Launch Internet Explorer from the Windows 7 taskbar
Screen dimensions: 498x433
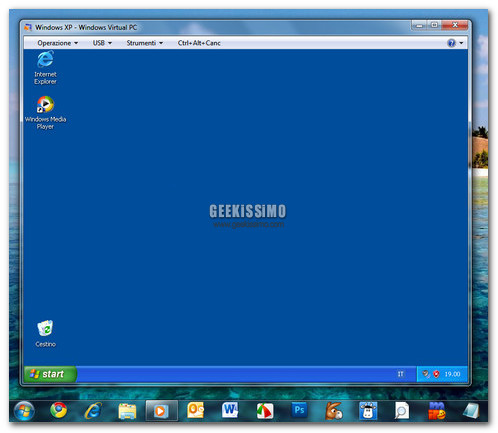93,411
